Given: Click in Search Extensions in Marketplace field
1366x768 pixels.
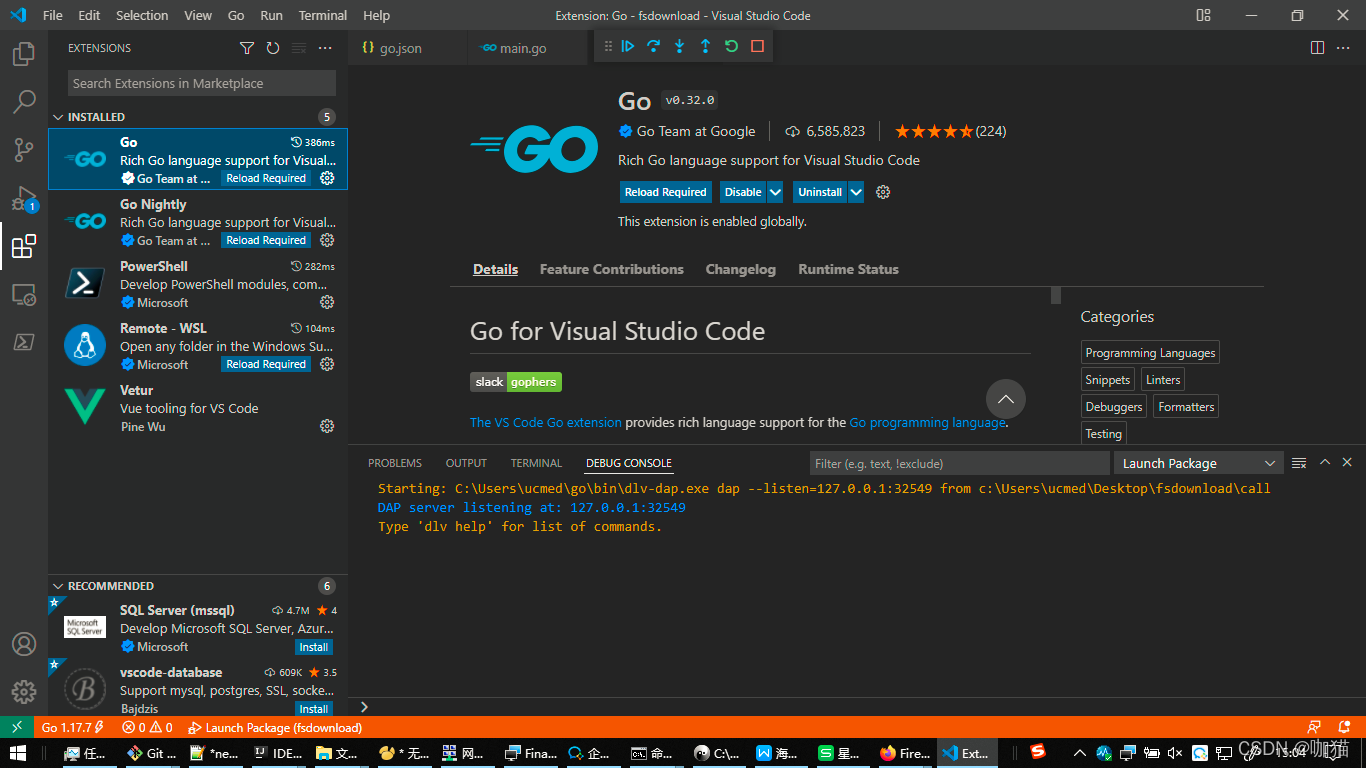Looking at the screenshot, I should (202, 83).
